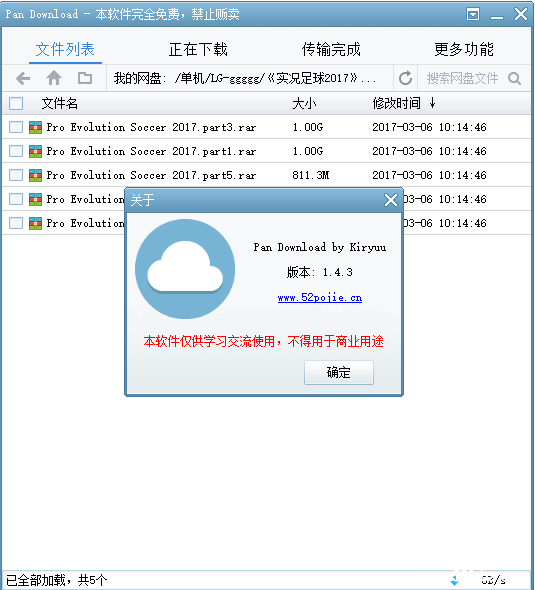Toggle the select-all checkbox in header

[x=16, y=103]
